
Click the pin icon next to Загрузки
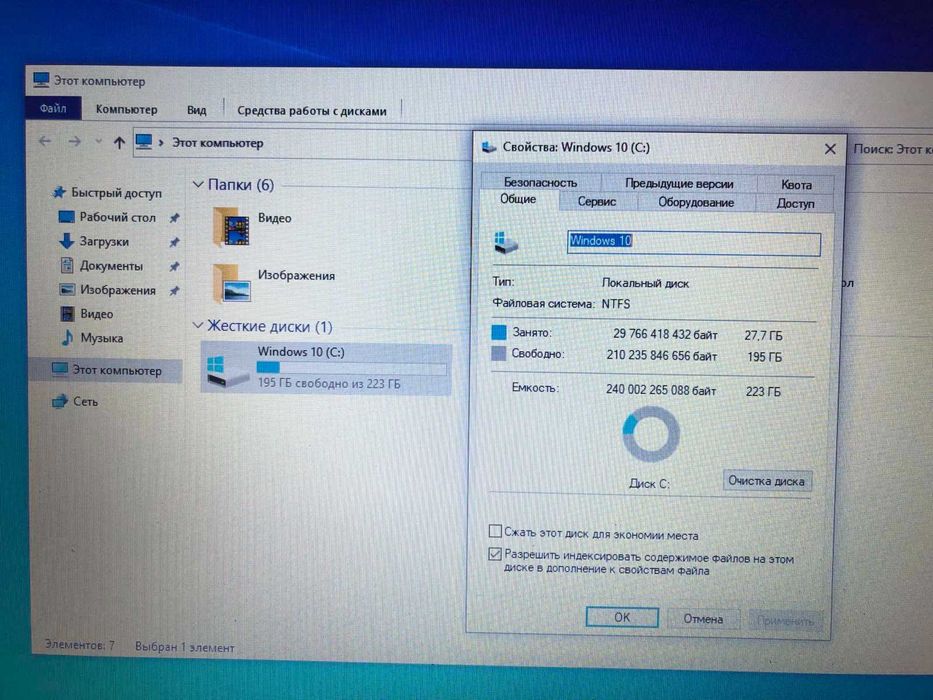coord(174,242)
